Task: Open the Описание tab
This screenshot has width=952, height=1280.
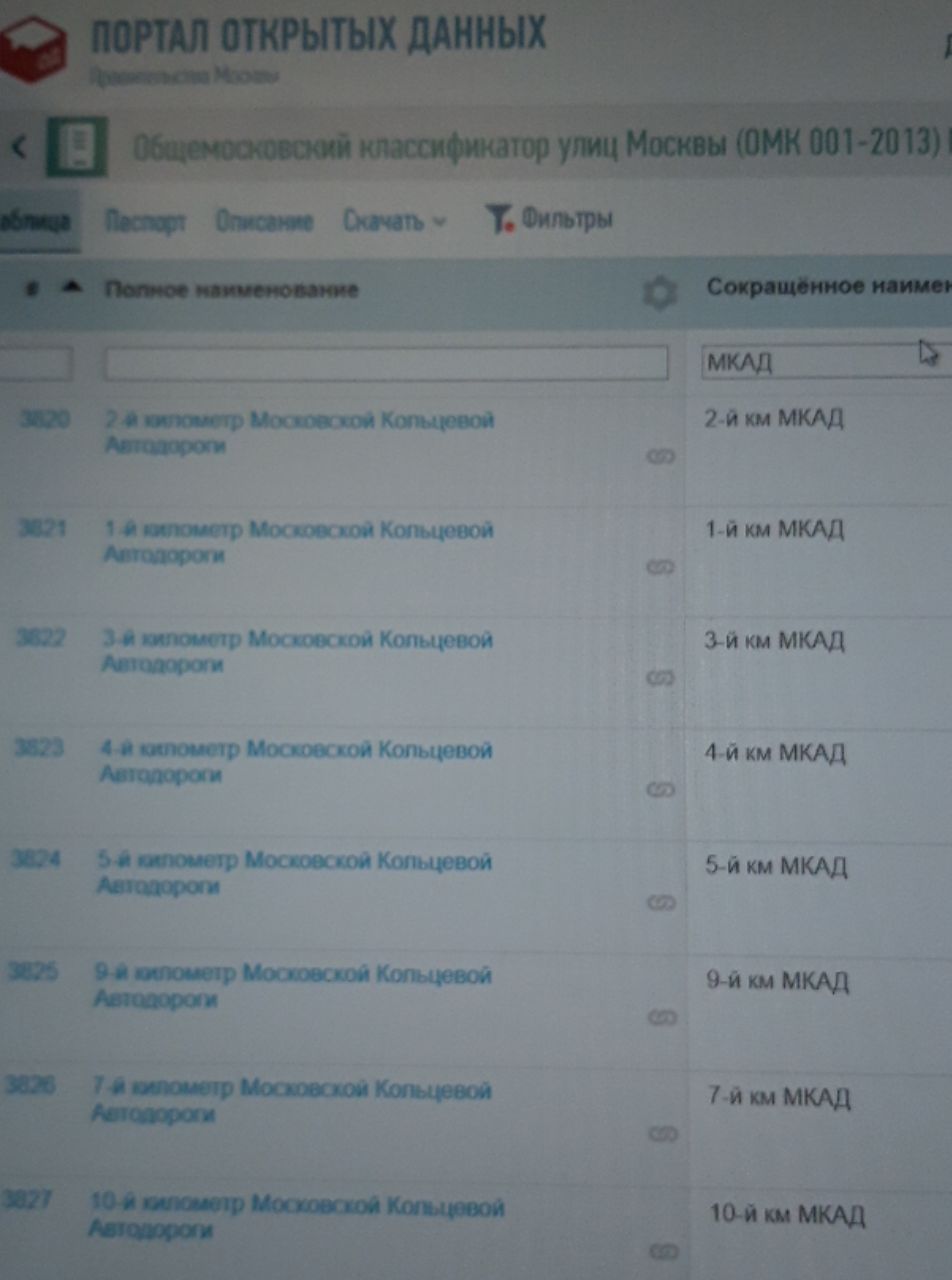Action: pyautogui.click(x=264, y=221)
